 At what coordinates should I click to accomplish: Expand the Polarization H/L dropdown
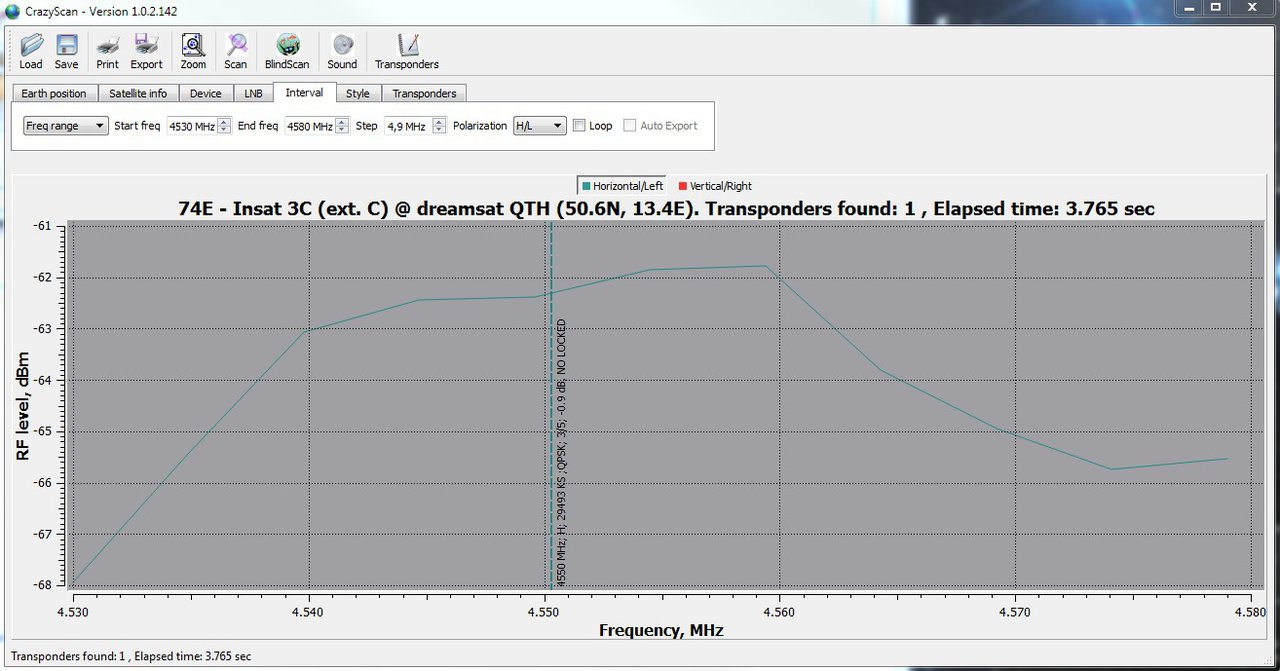tap(539, 126)
